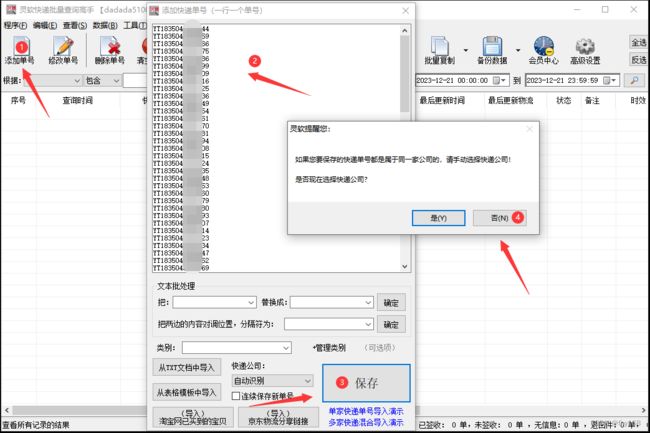
Task: Toggle 连续保存新单号 checkbox
Action: (x=235, y=396)
